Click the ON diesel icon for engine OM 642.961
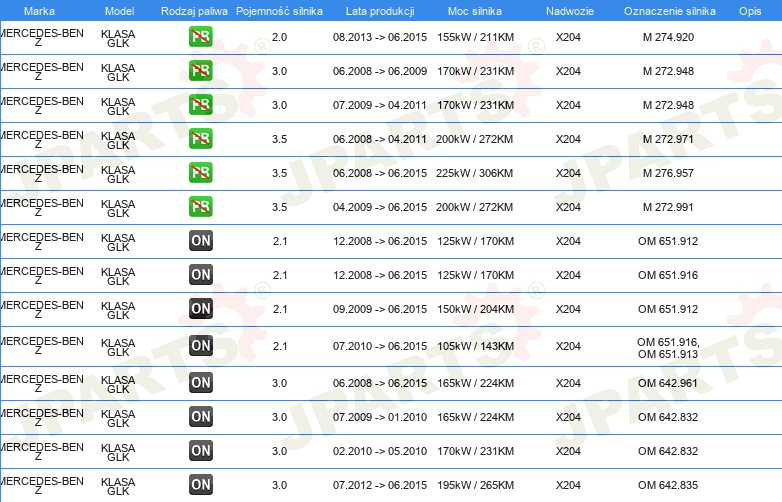 coord(200,383)
